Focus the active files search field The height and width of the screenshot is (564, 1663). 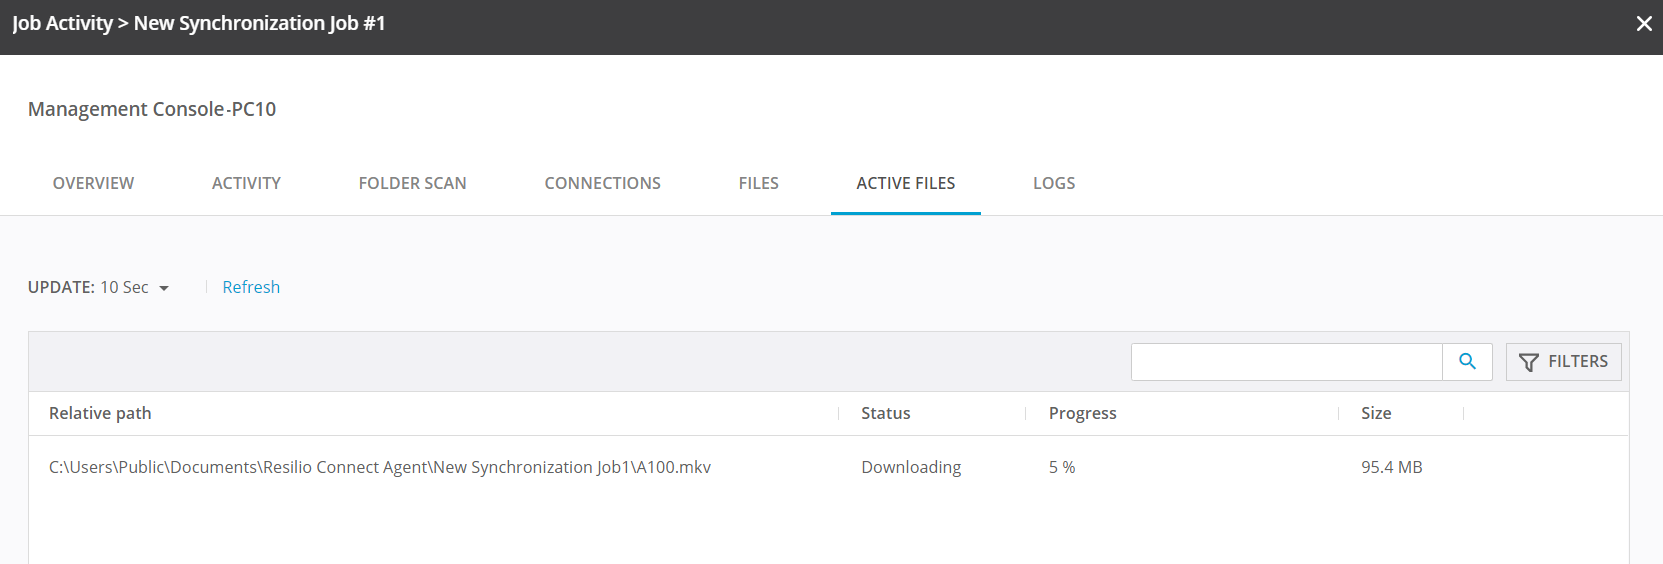(x=1286, y=362)
